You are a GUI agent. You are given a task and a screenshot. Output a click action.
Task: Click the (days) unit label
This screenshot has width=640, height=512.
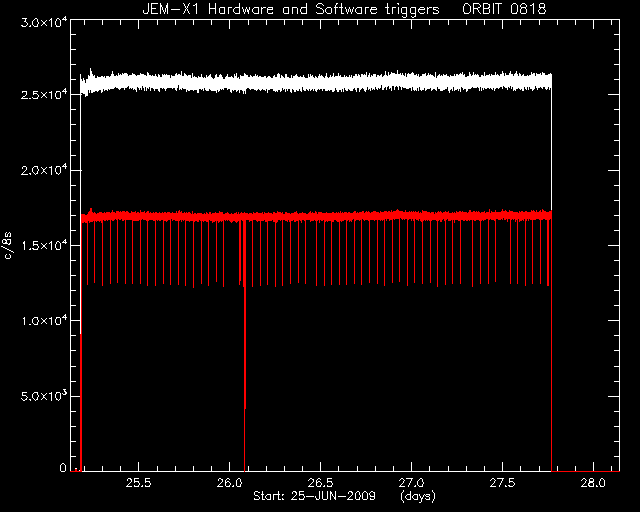pyautogui.click(x=418, y=496)
